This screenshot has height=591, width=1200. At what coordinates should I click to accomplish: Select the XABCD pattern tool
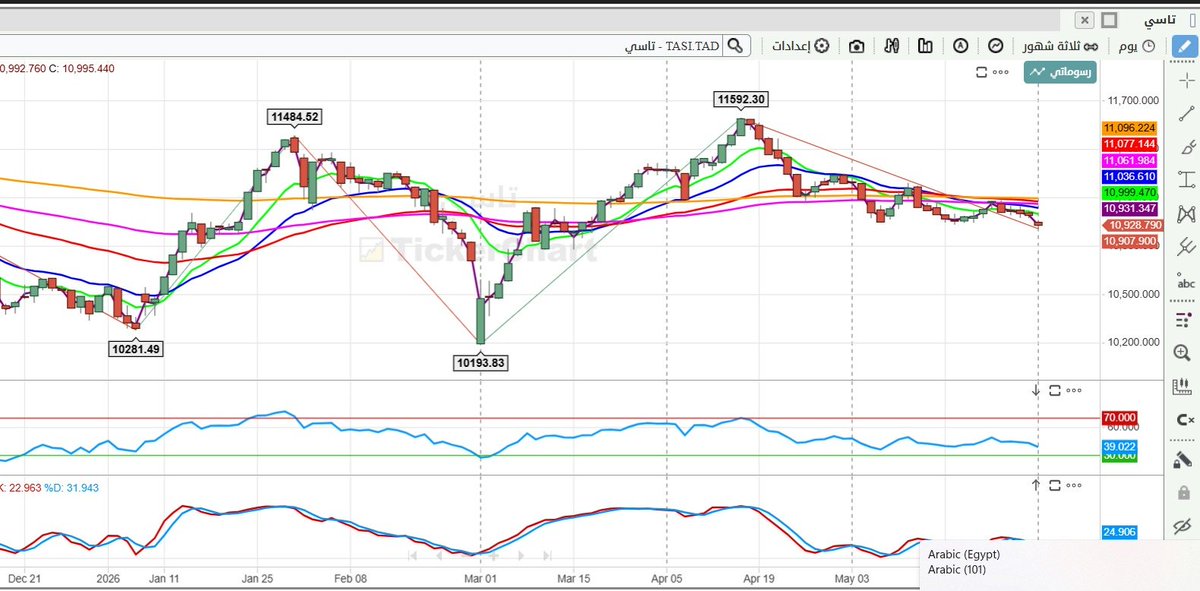[x=1186, y=213]
